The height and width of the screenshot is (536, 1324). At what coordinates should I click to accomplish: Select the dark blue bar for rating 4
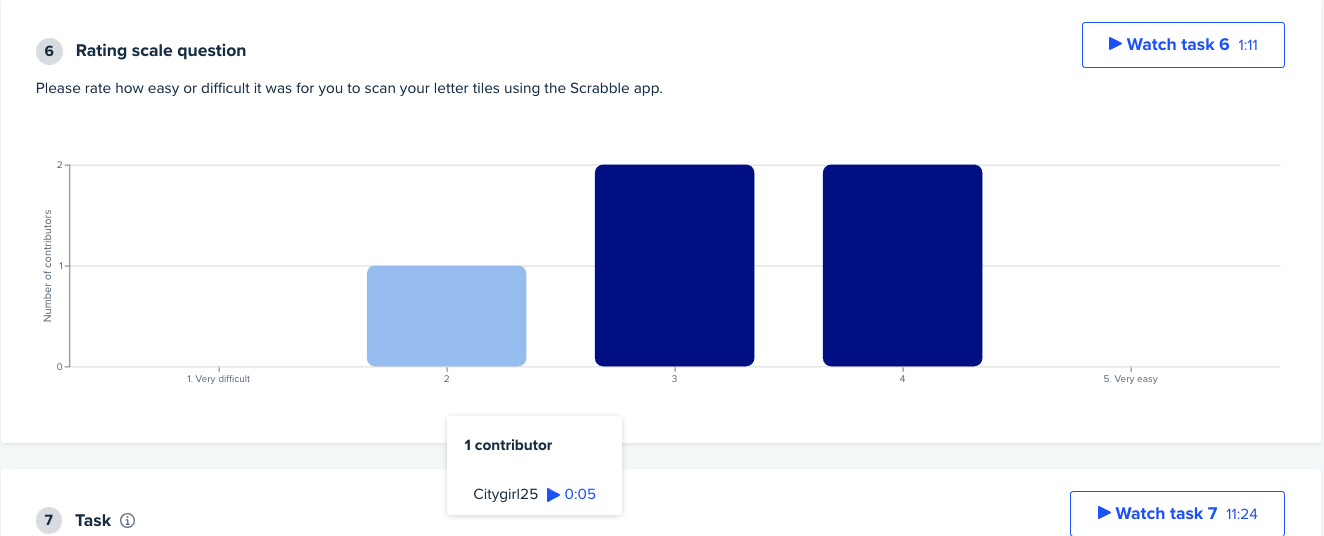tap(902, 265)
